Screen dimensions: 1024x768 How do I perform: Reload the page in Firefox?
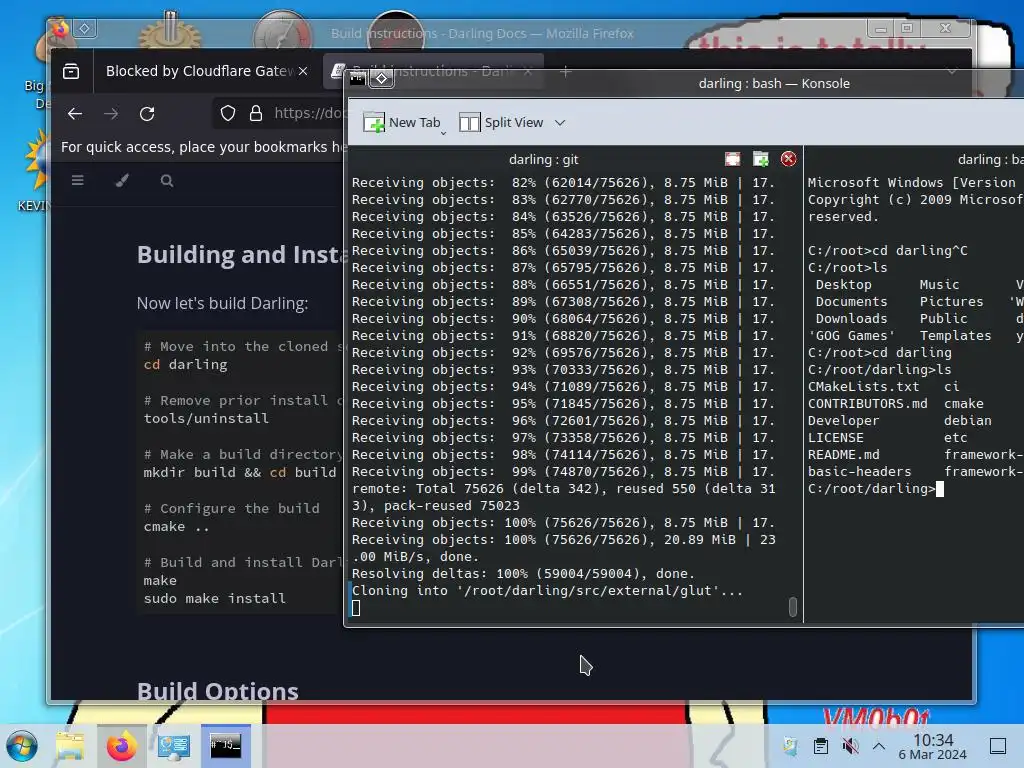click(x=147, y=114)
